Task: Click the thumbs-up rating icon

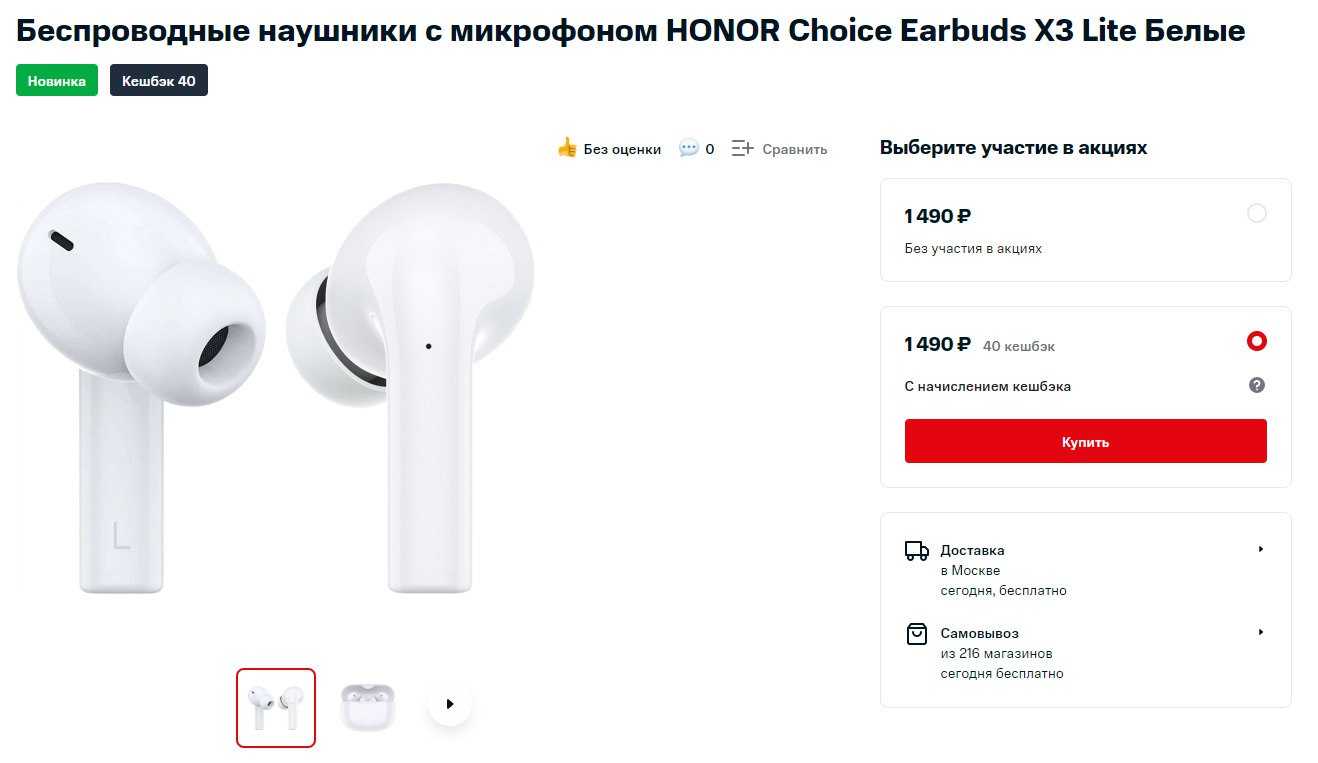Action: pyautogui.click(x=567, y=148)
